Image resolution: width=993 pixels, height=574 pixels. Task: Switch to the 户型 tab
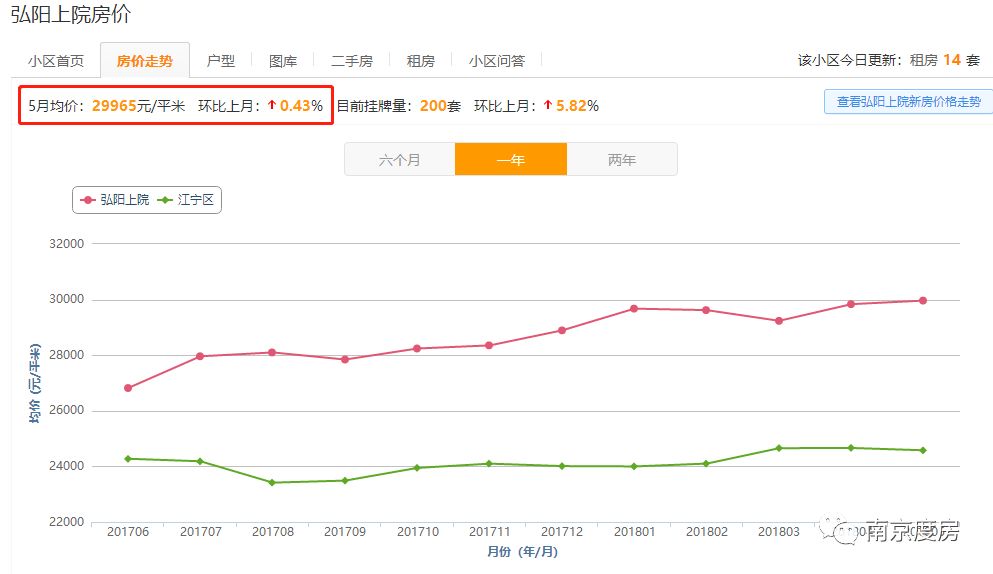point(221,61)
